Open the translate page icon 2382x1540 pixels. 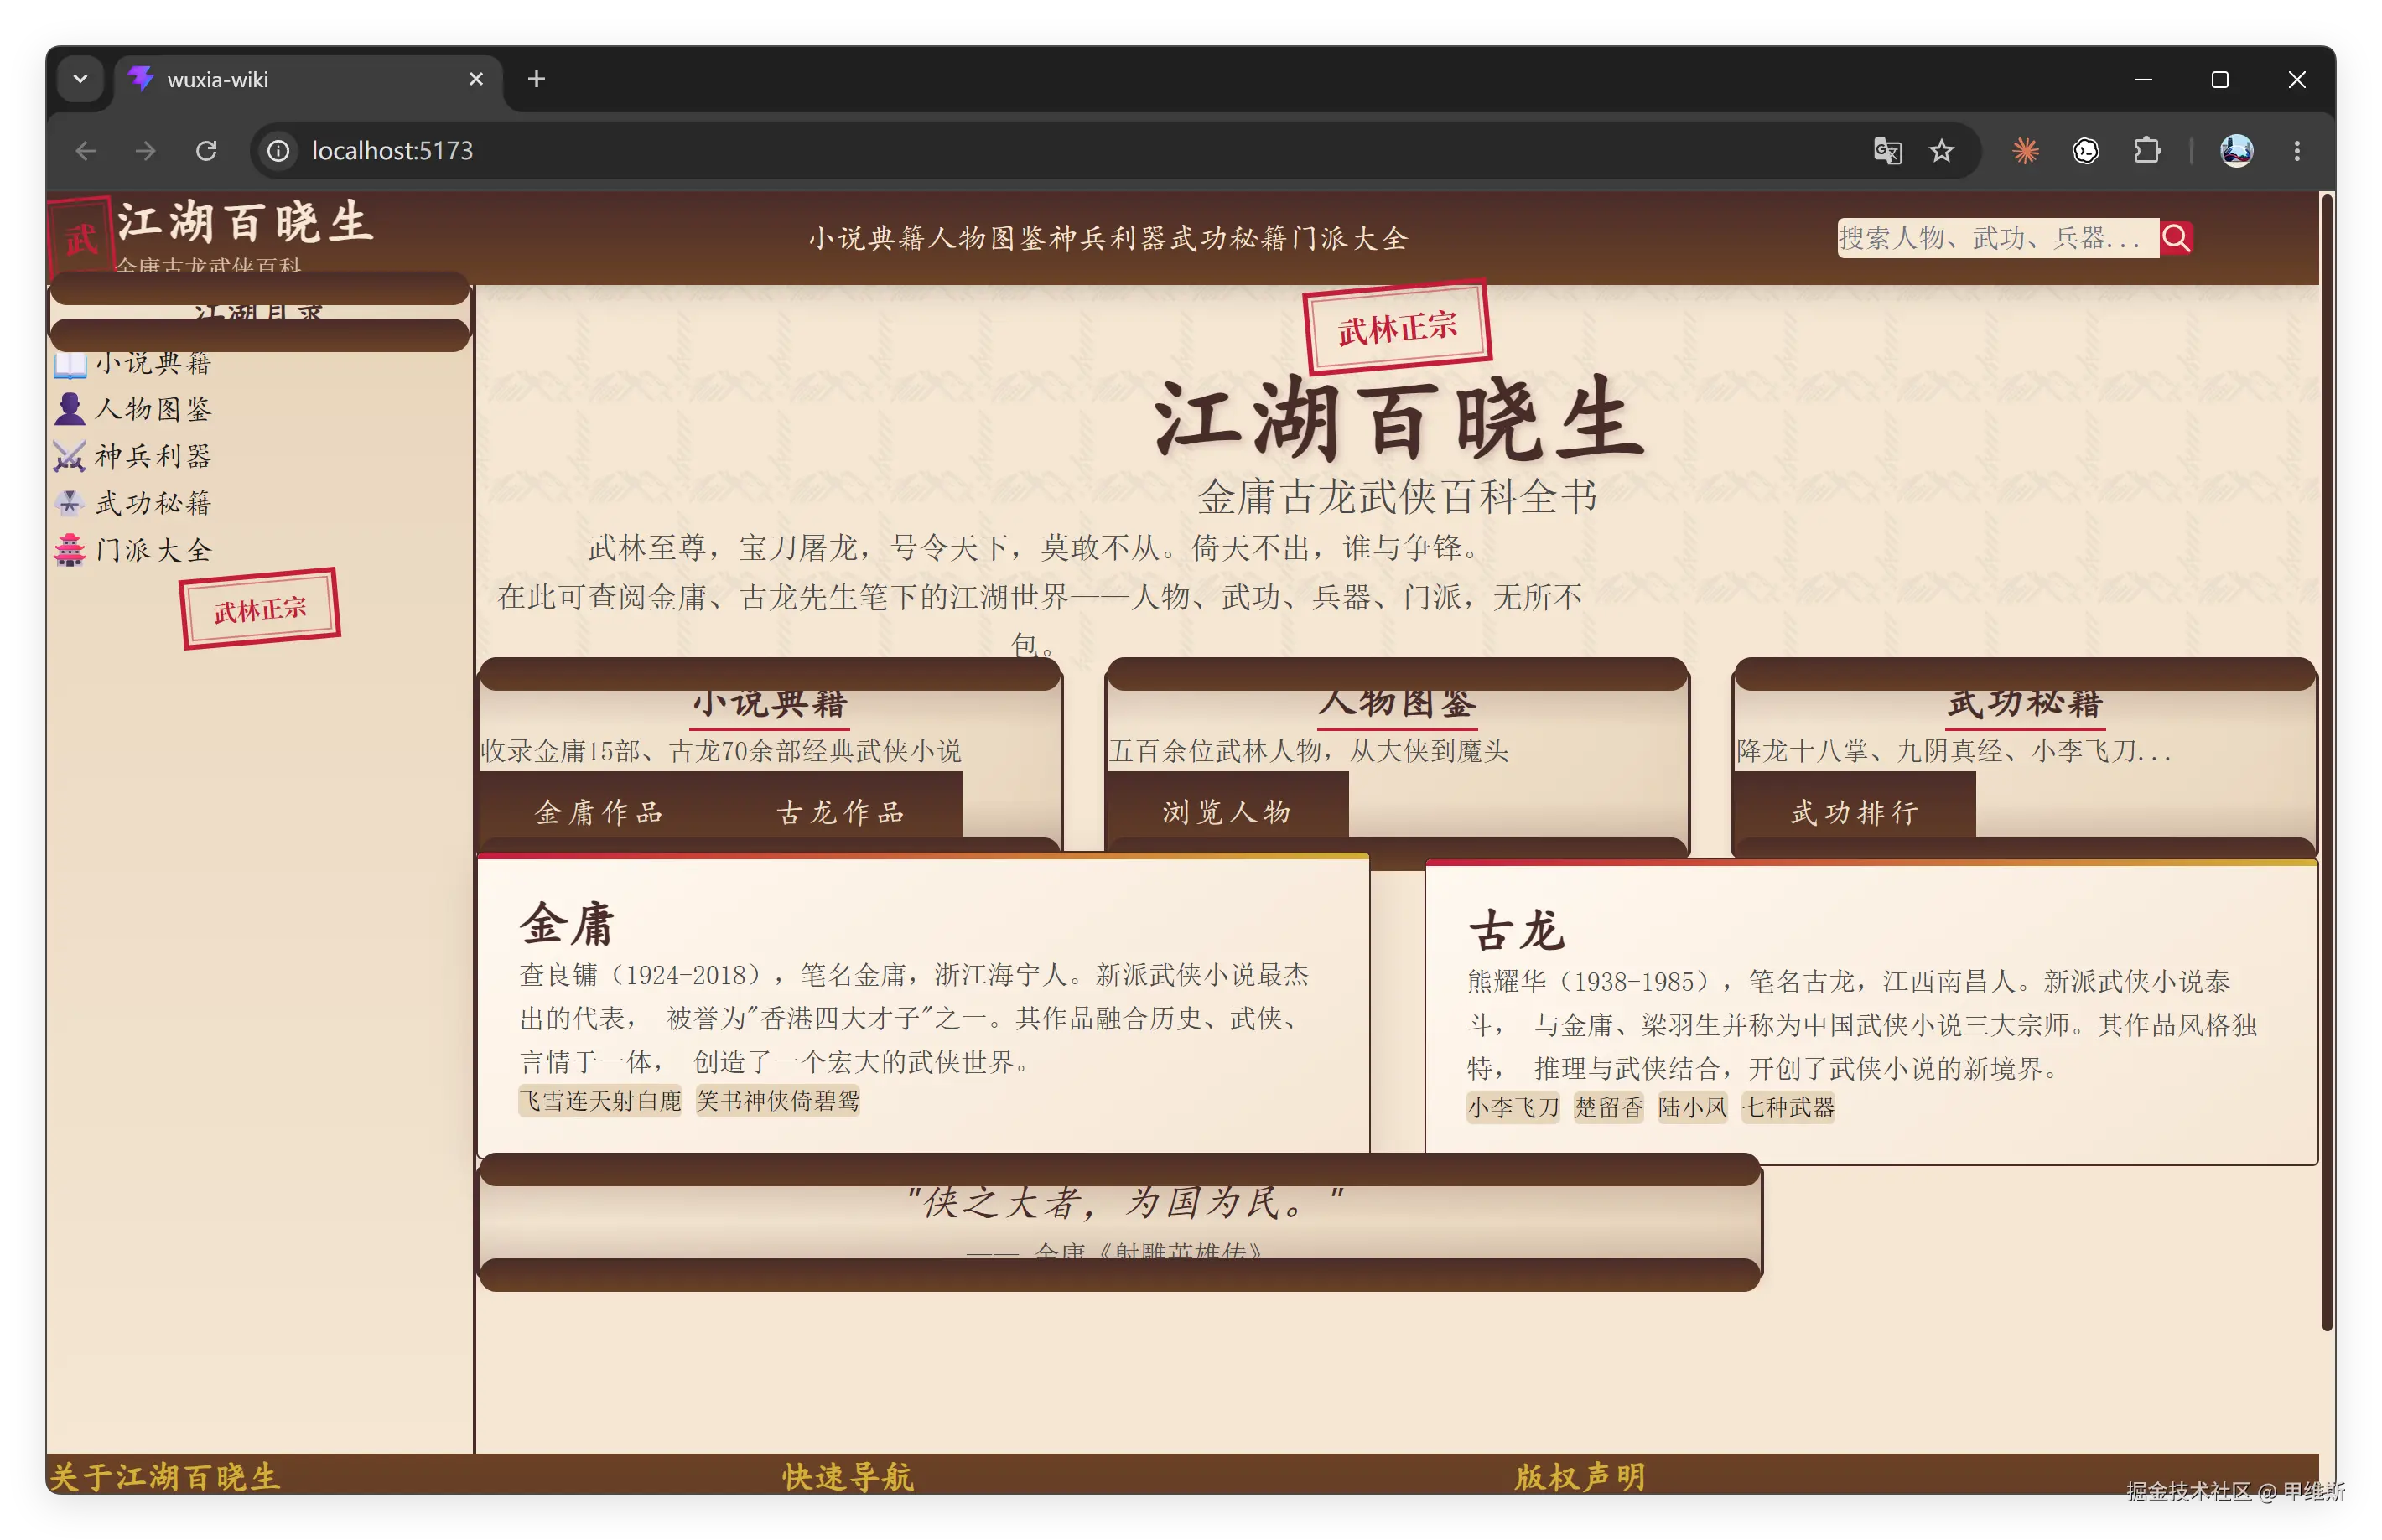tap(1886, 151)
